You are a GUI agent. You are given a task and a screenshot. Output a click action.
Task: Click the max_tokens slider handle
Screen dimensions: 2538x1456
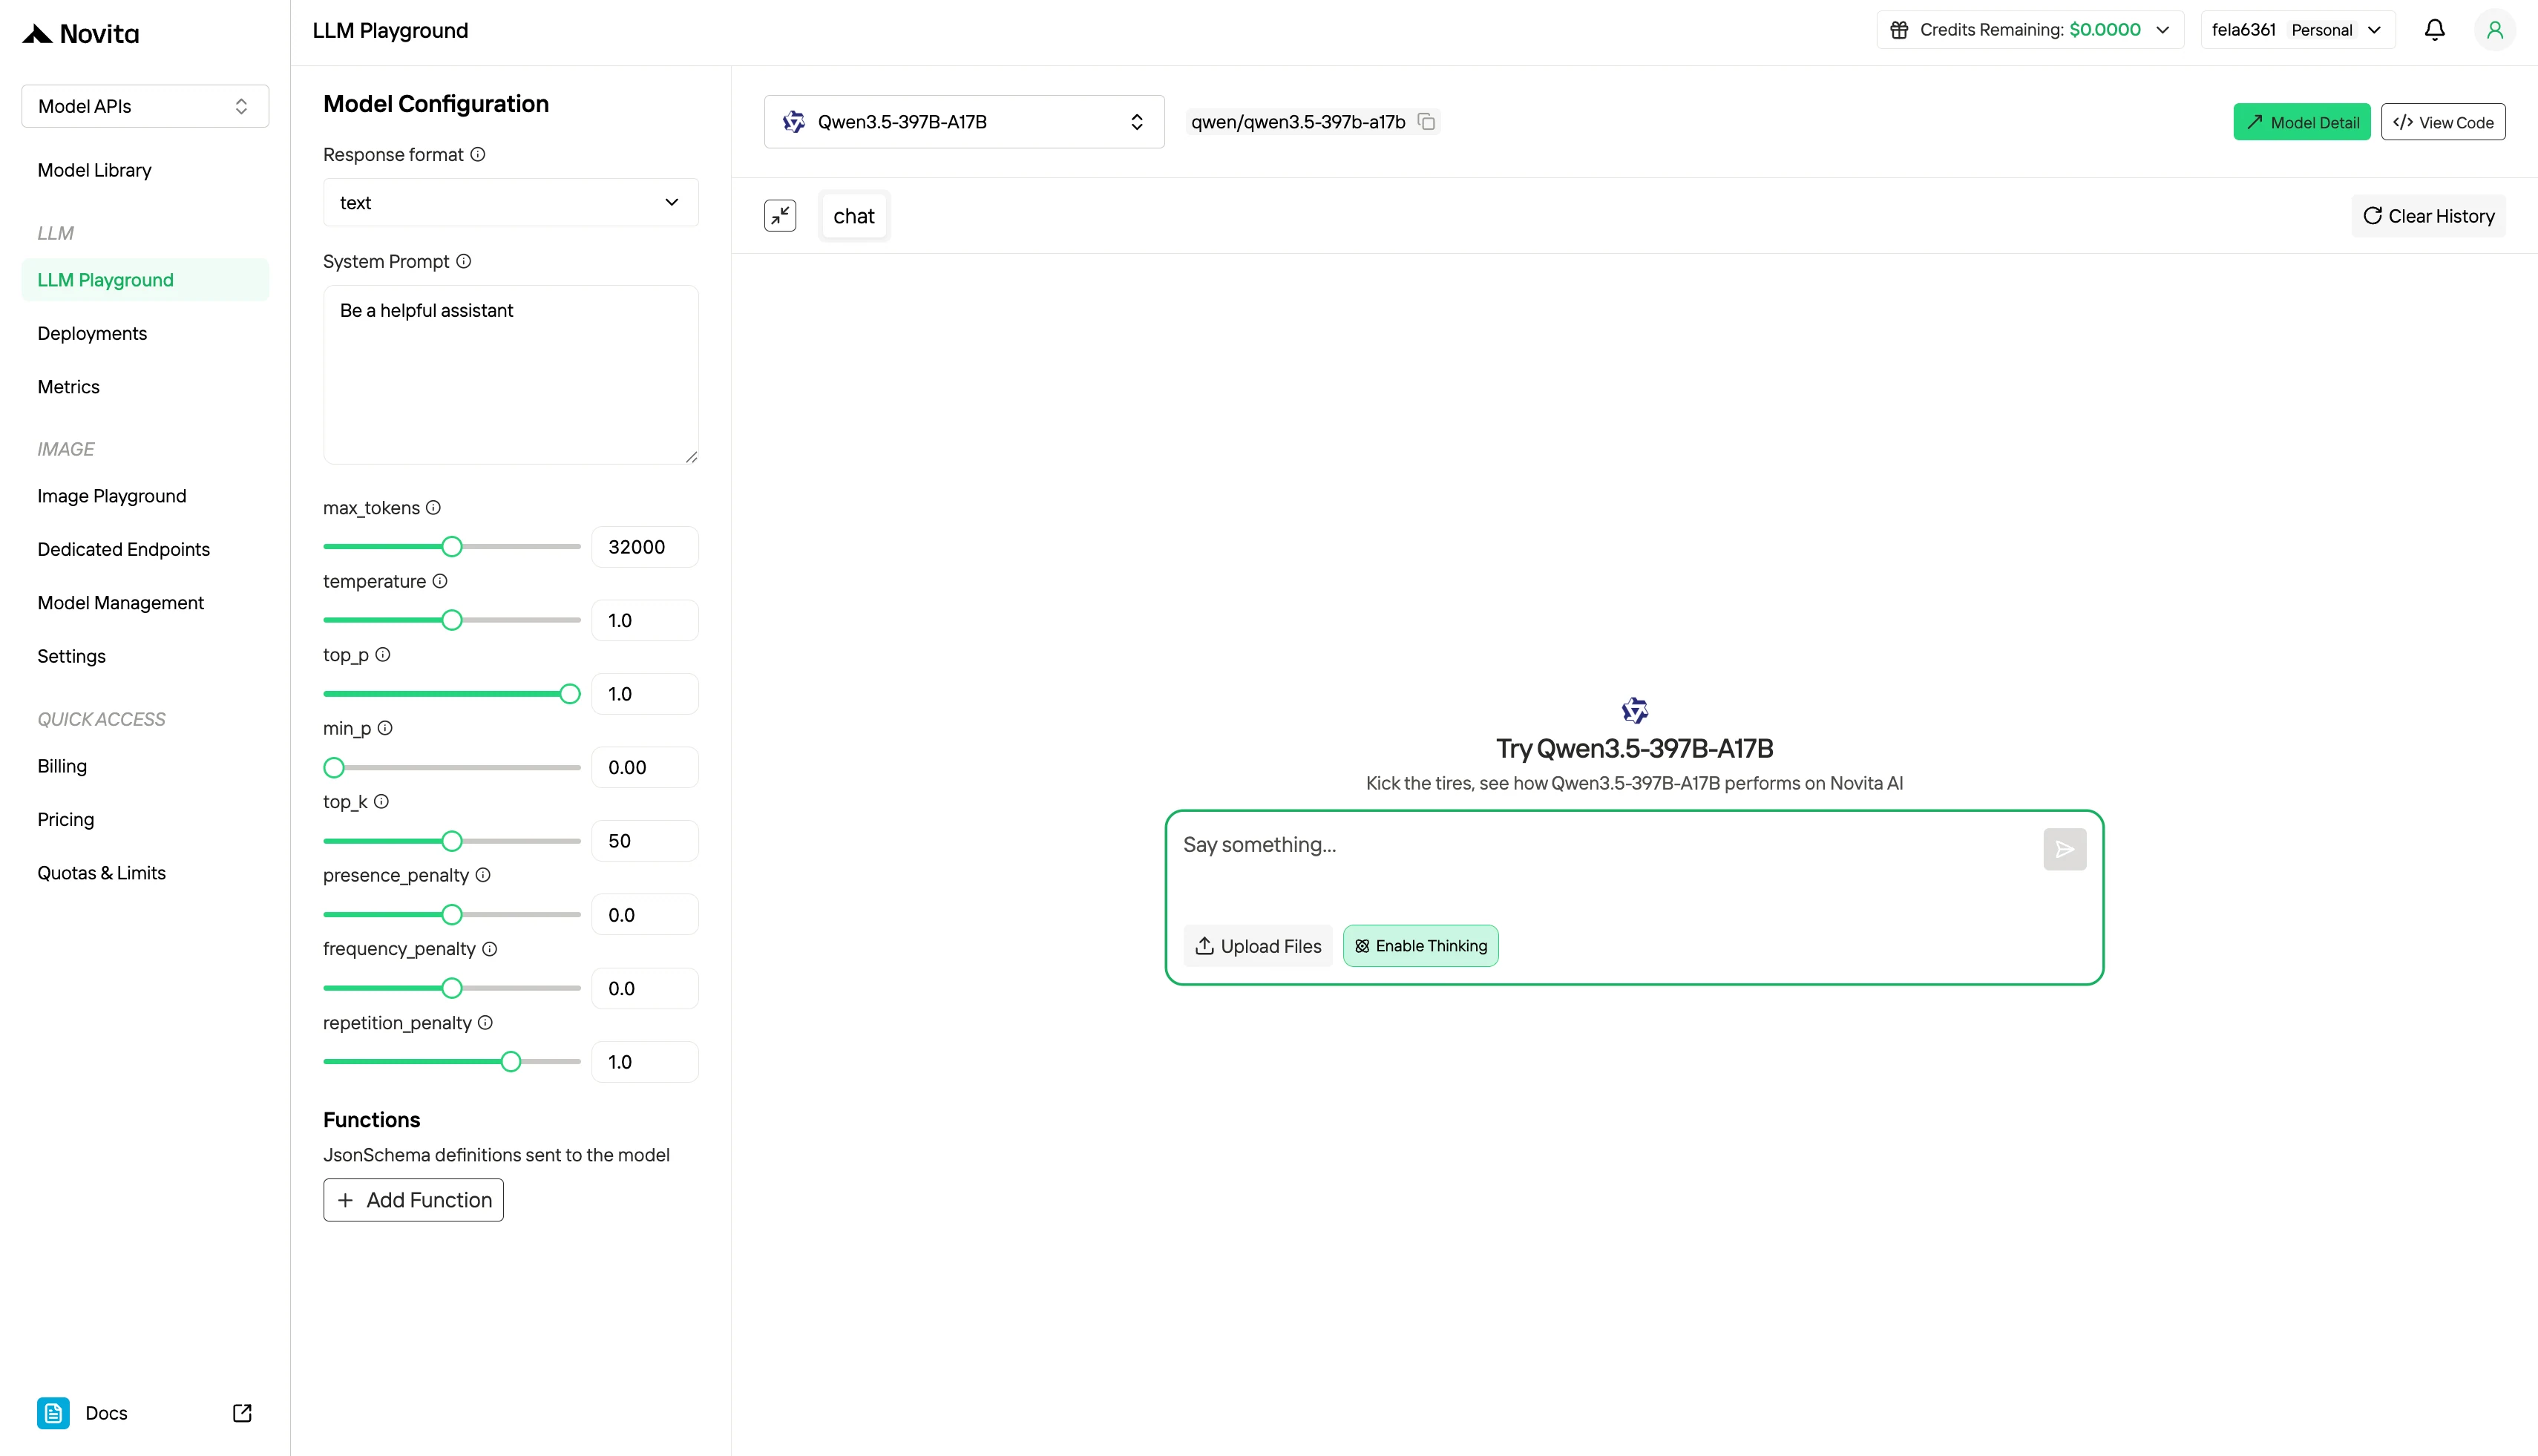(452, 547)
